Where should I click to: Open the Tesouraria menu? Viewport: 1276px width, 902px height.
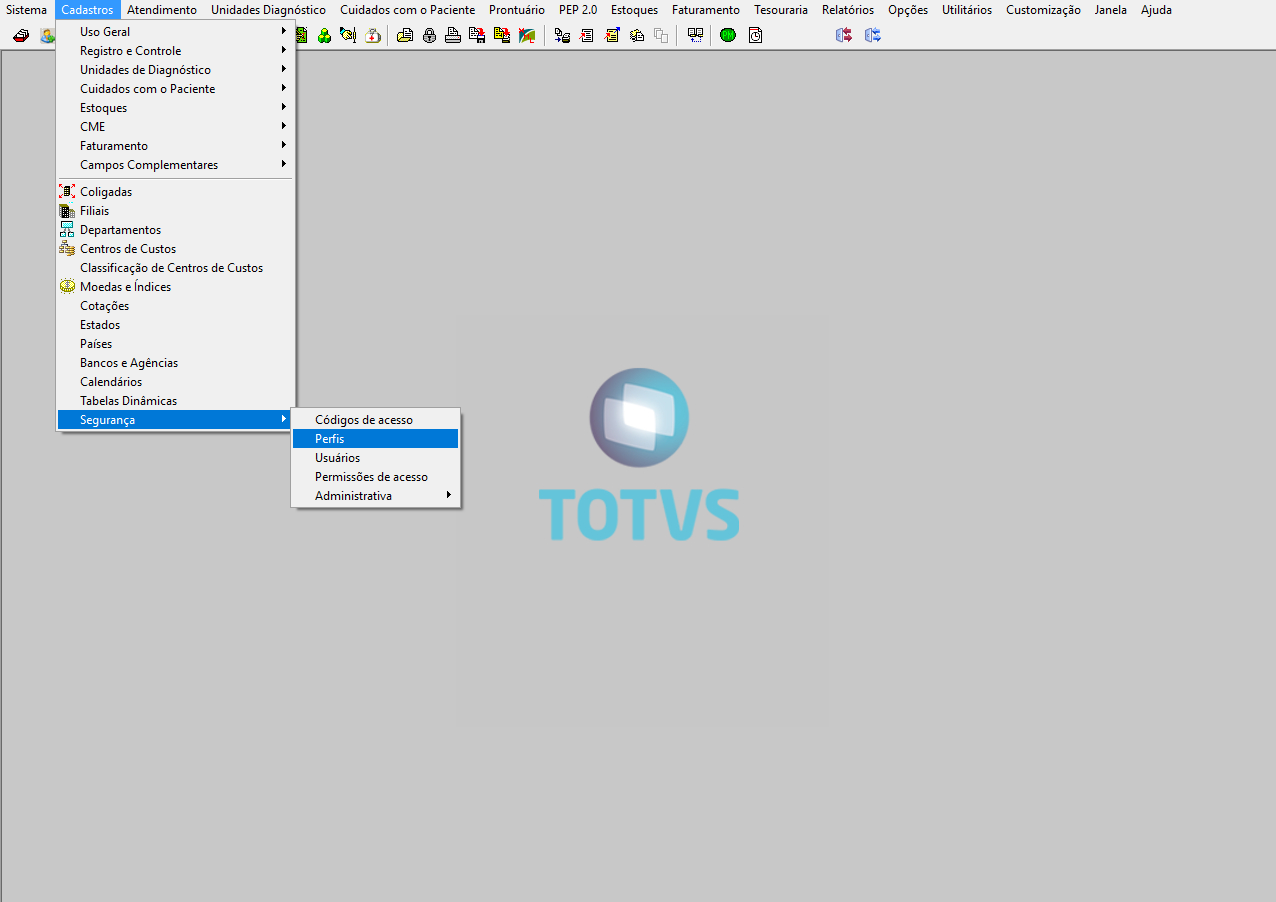point(781,10)
